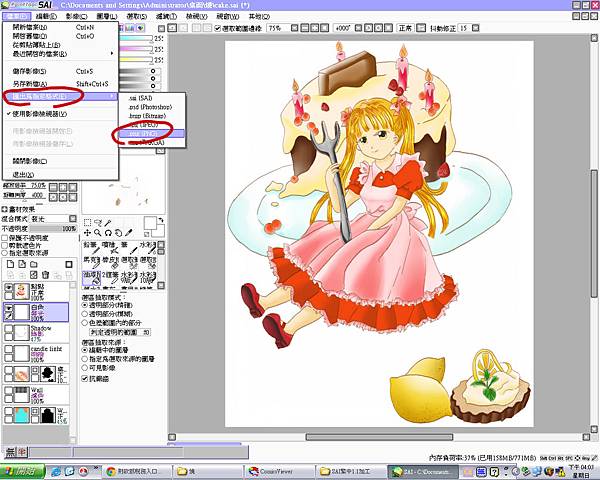Toggle the 抗鋸齒 anti-aliasing checkbox
The height and width of the screenshot is (480, 600).
(85, 379)
